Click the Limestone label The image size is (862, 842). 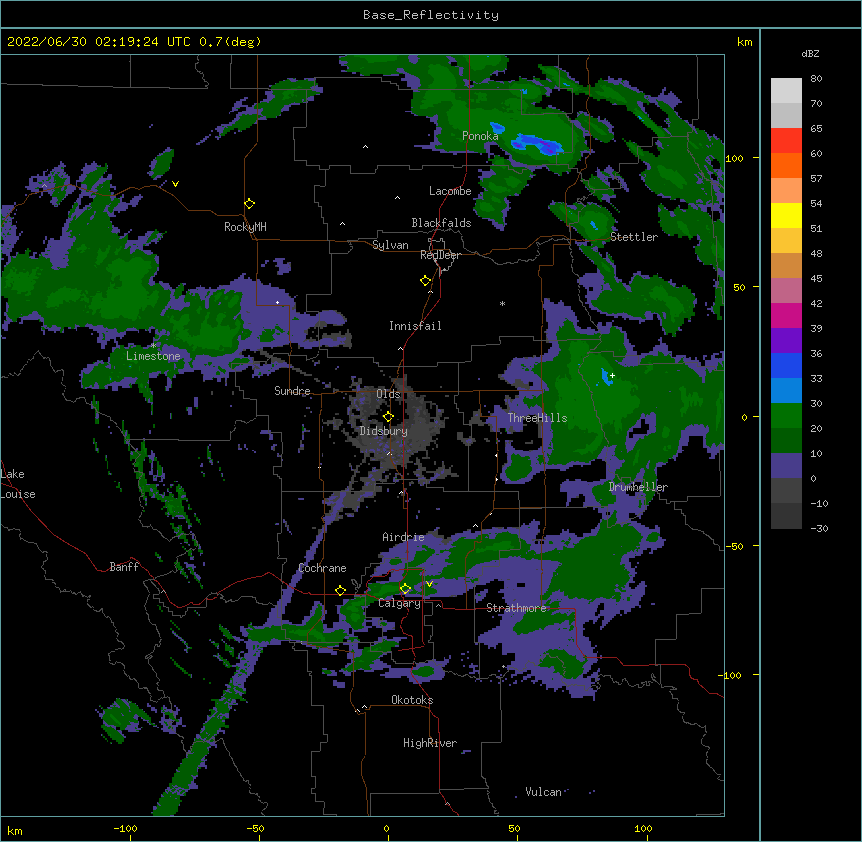coord(153,356)
